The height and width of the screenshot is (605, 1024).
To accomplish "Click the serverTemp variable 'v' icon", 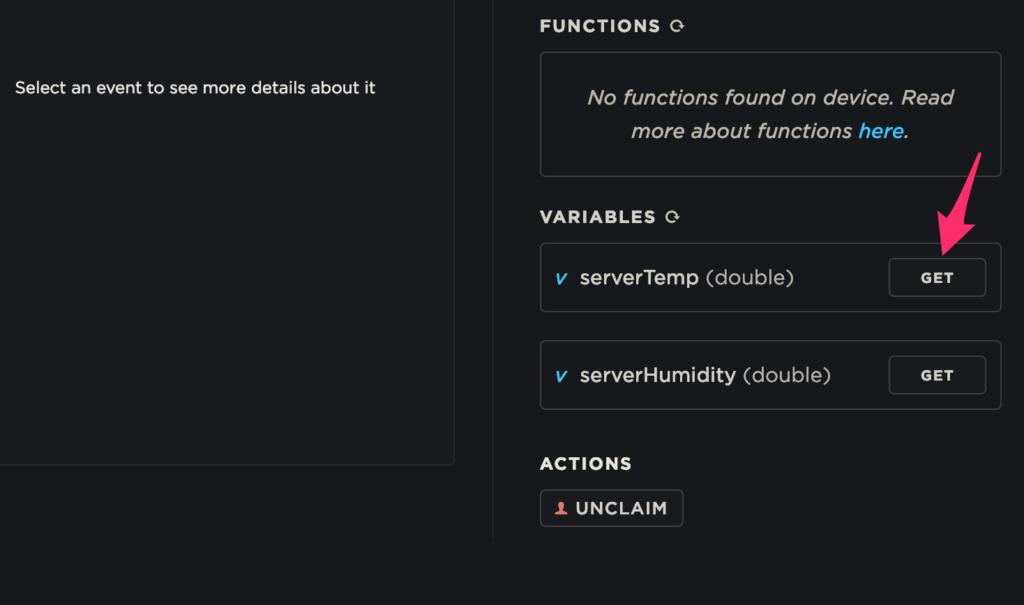I will pos(561,278).
